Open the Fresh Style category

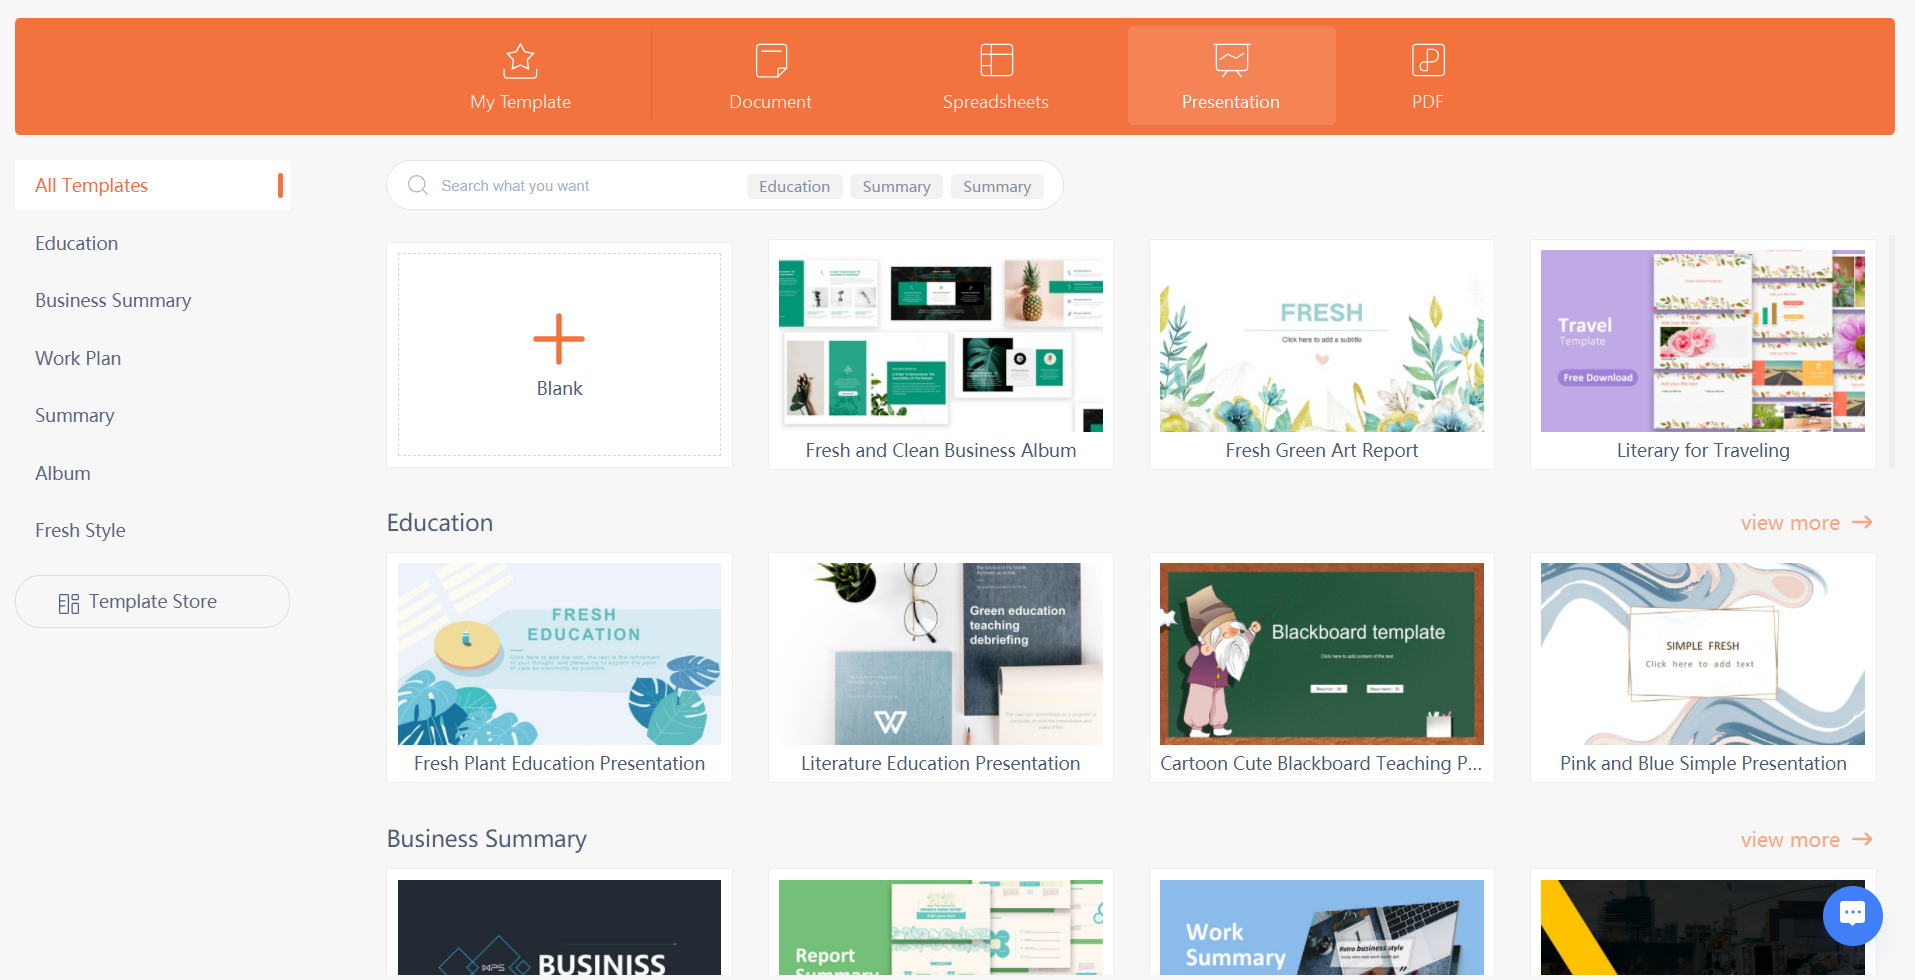80,530
